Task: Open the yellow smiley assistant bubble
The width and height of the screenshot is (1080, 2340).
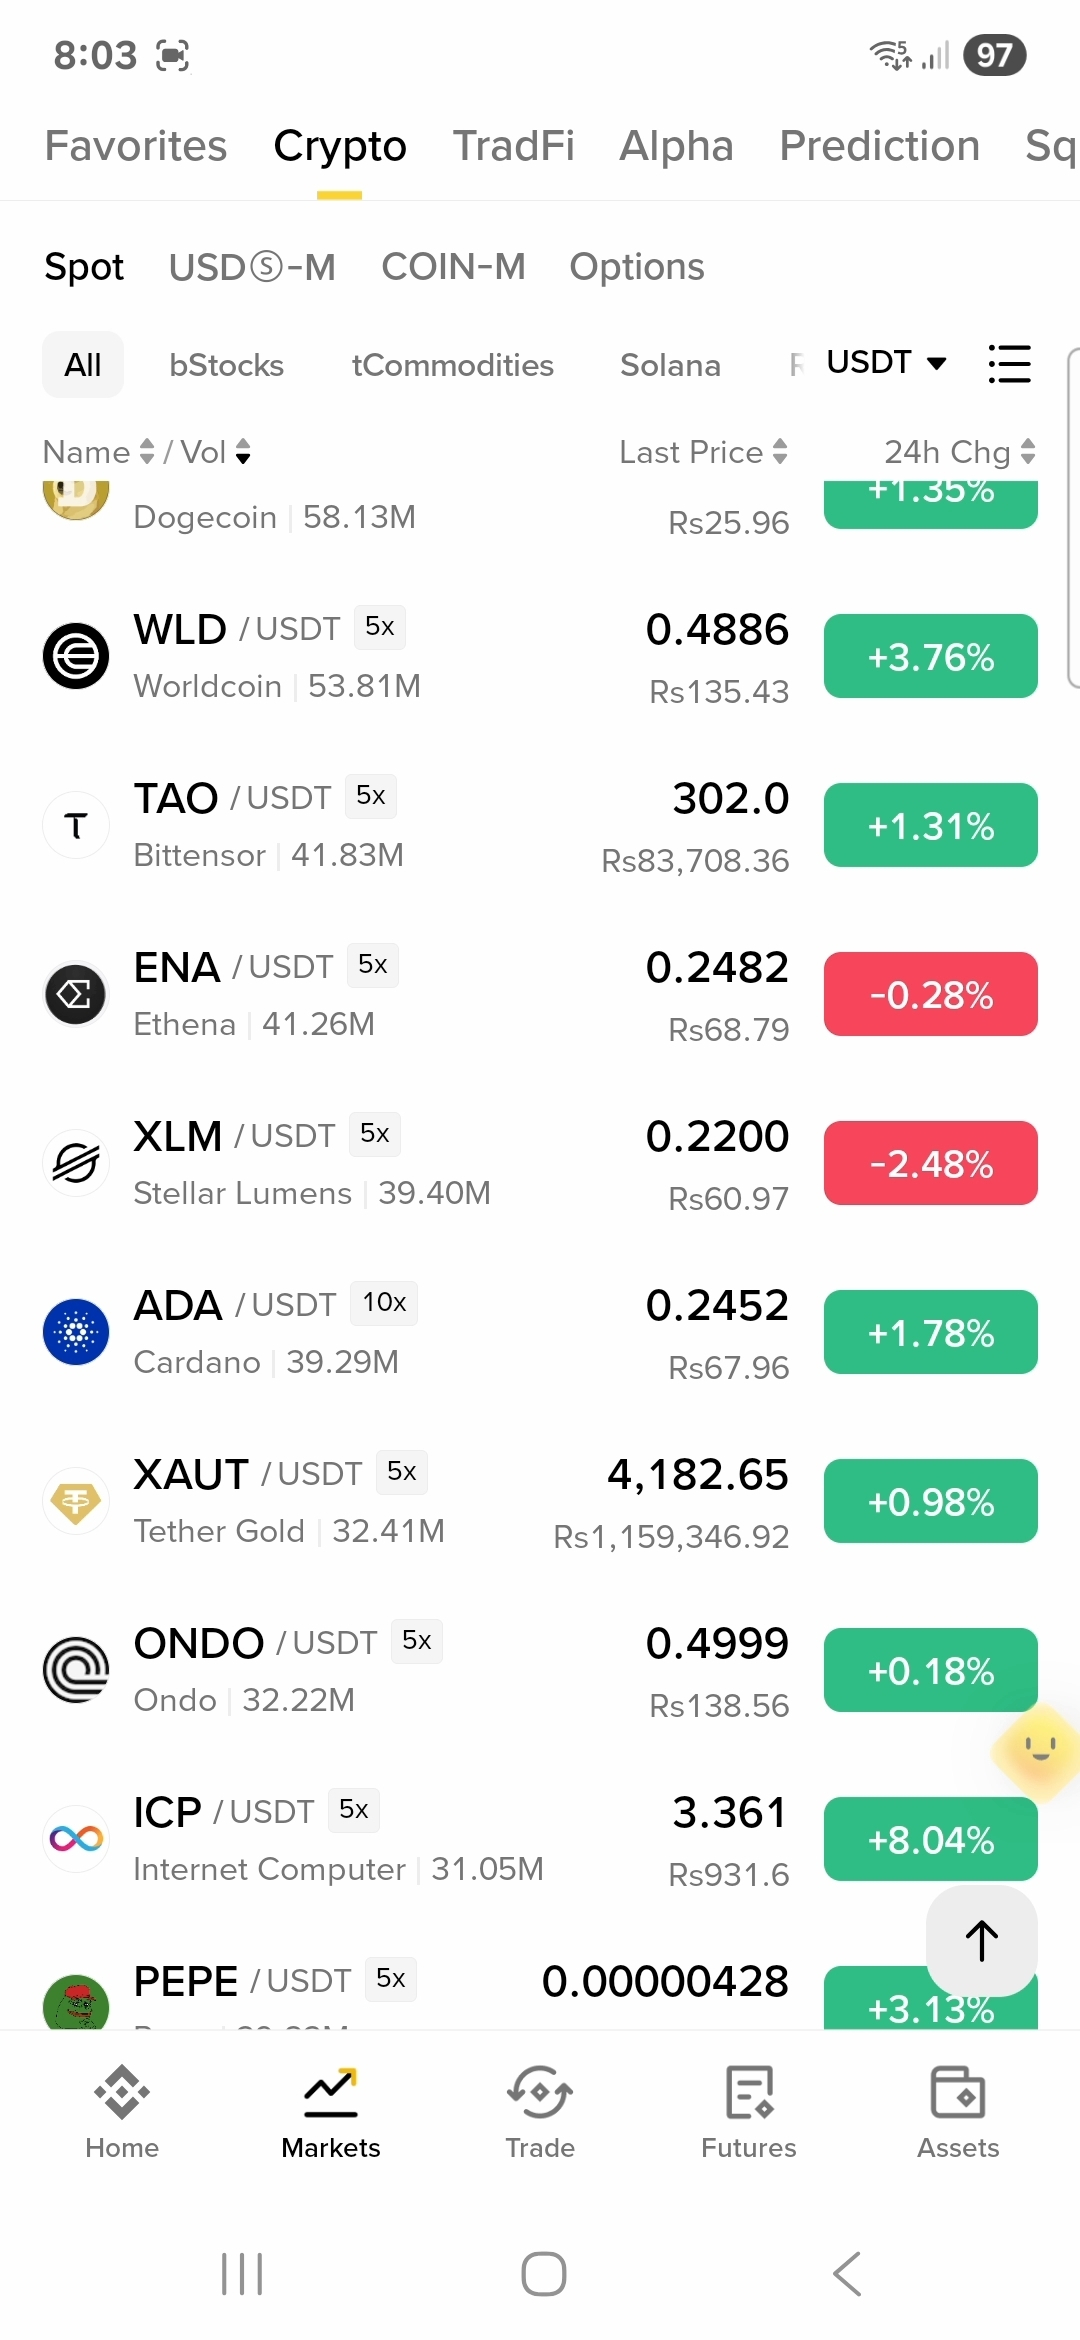Action: pyautogui.click(x=1038, y=1750)
